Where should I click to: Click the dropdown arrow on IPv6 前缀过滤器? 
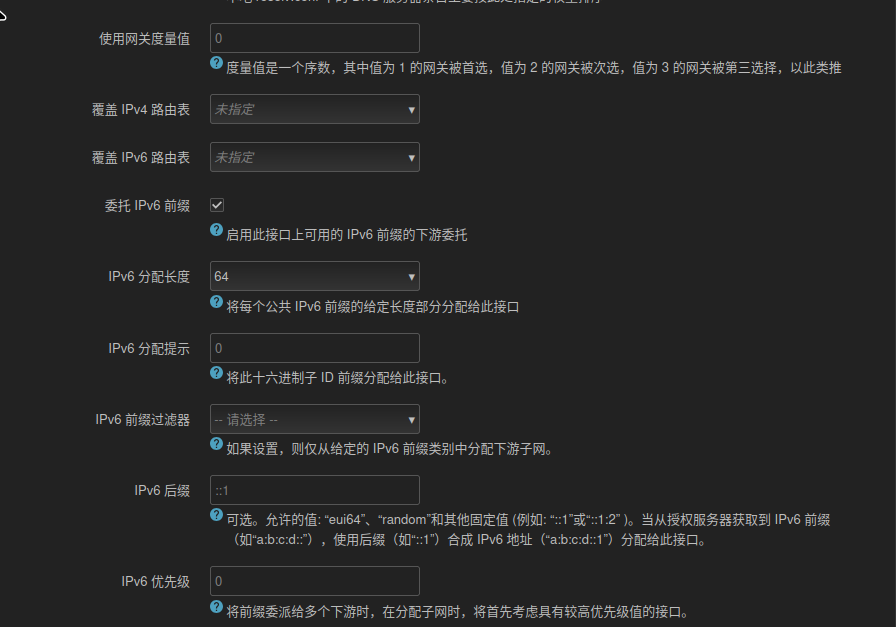click(410, 419)
